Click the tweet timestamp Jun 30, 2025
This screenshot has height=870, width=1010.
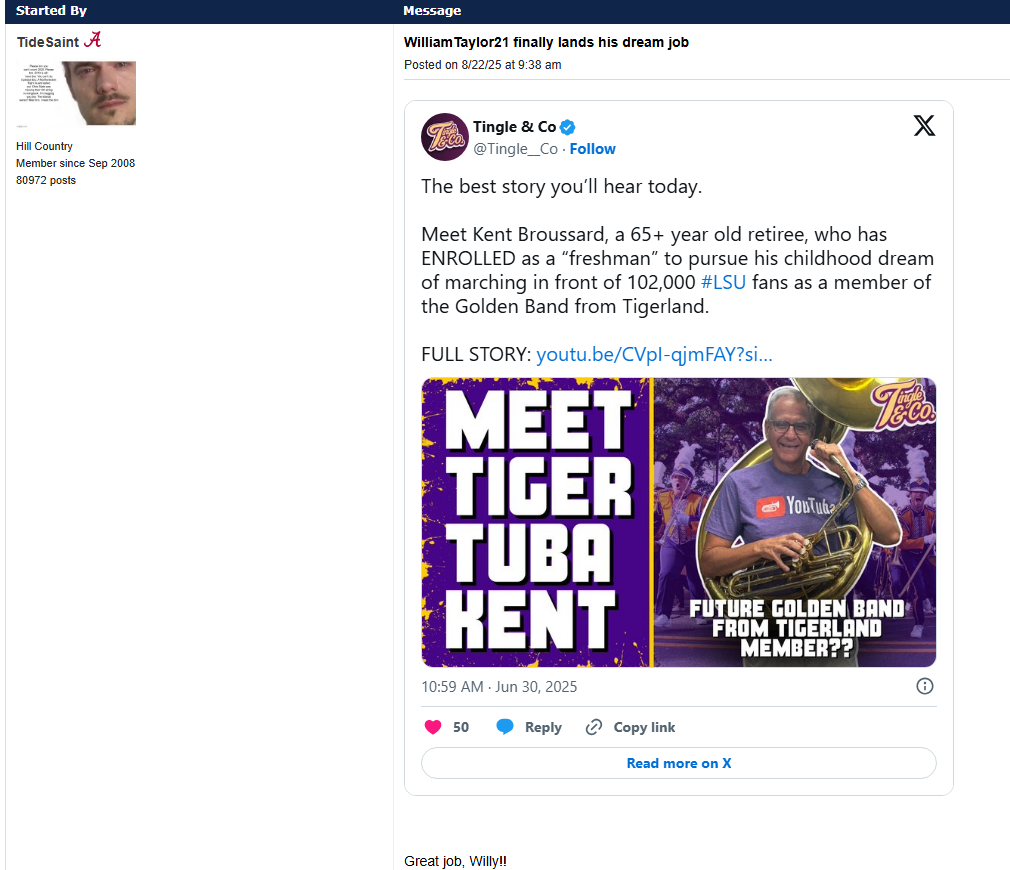pos(499,687)
